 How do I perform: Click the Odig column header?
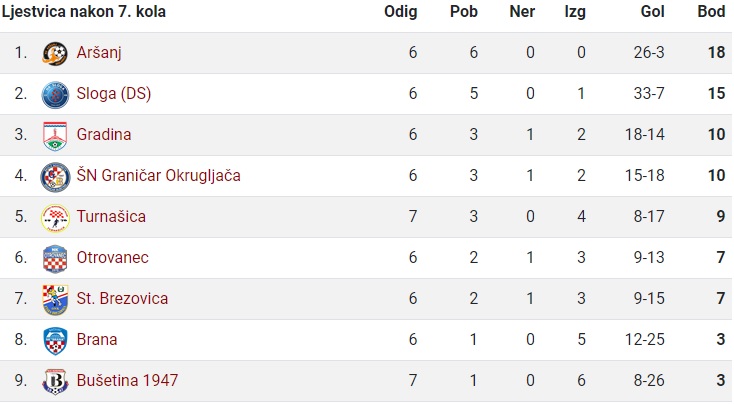[401, 12]
